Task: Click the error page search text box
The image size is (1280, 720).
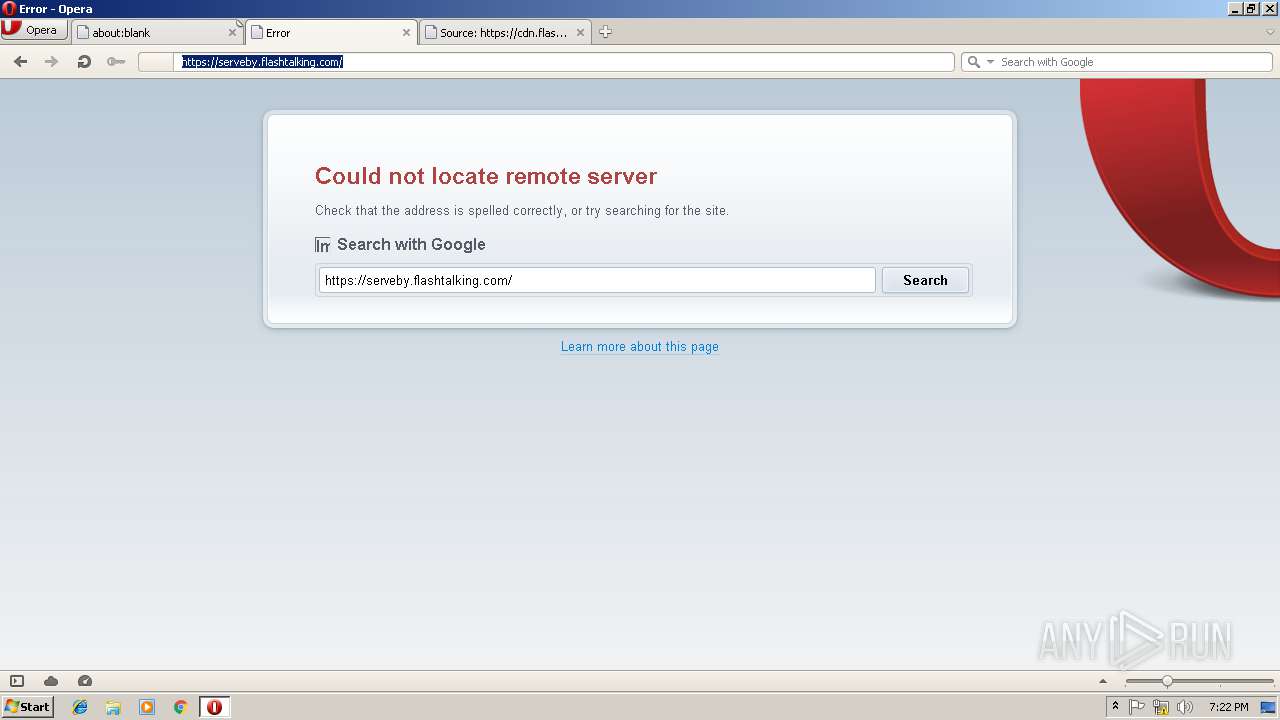Action: pyautogui.click(x=597, y=280)
